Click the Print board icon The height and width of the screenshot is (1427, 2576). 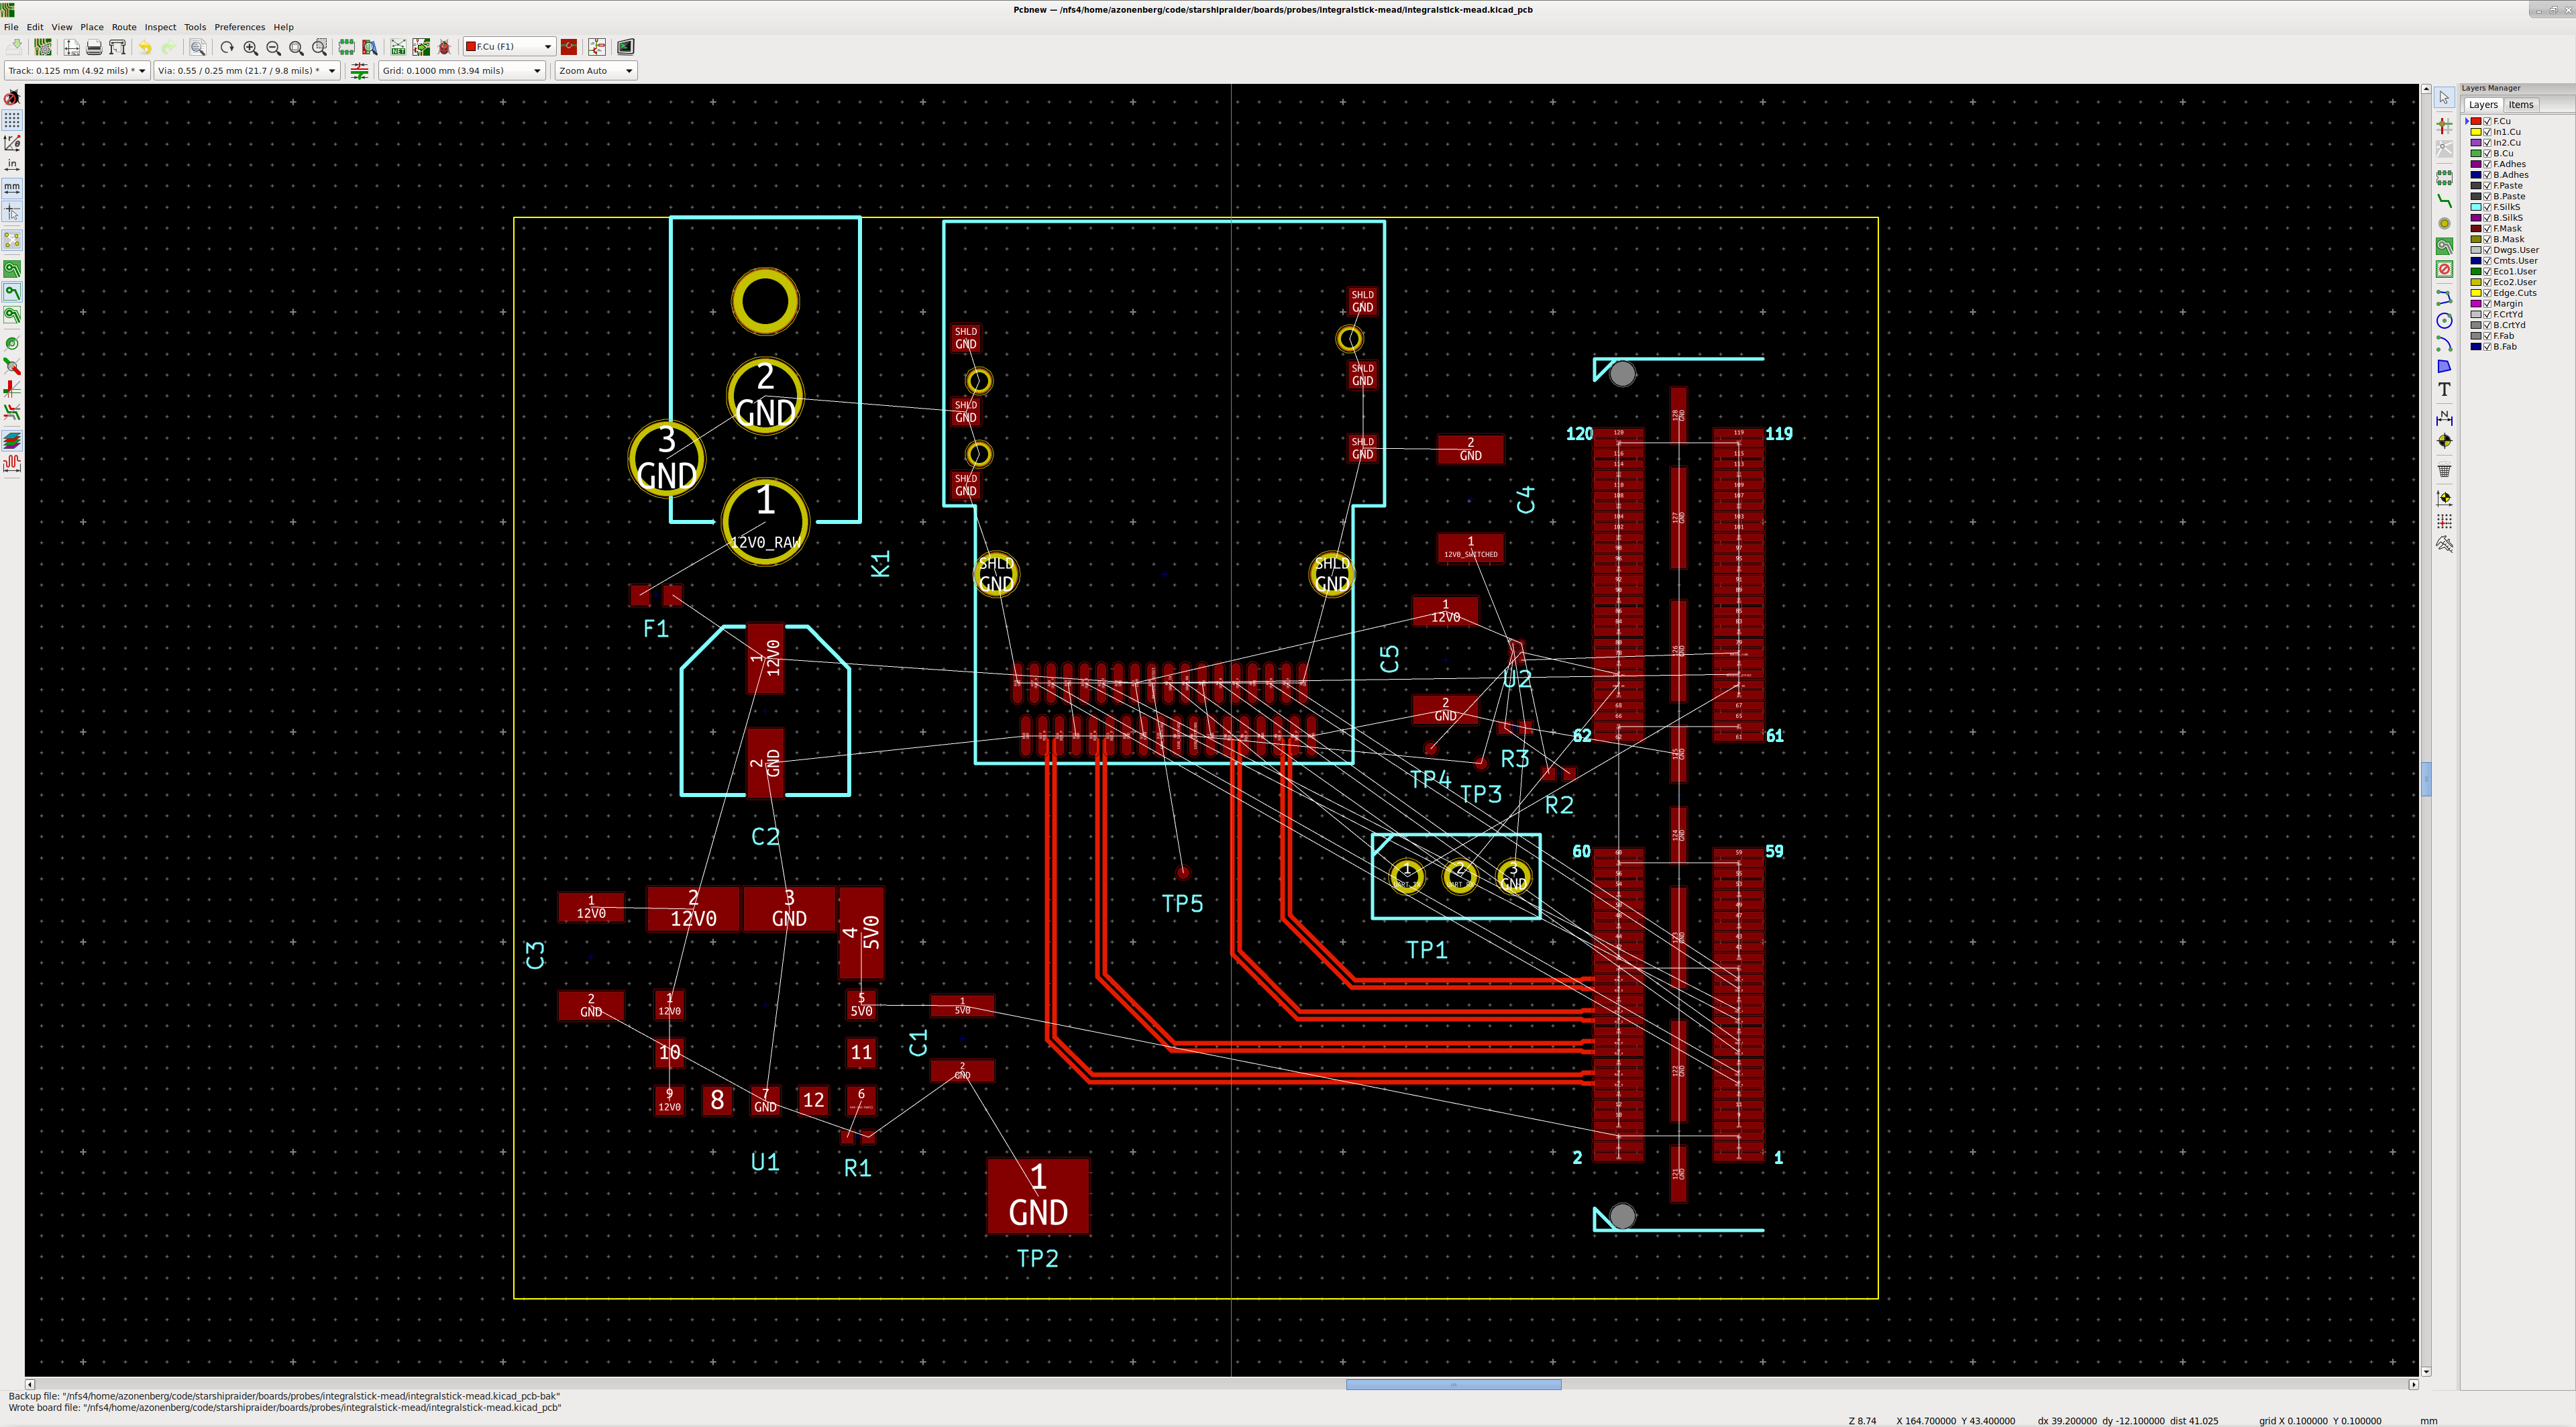[x=94, y=47]
